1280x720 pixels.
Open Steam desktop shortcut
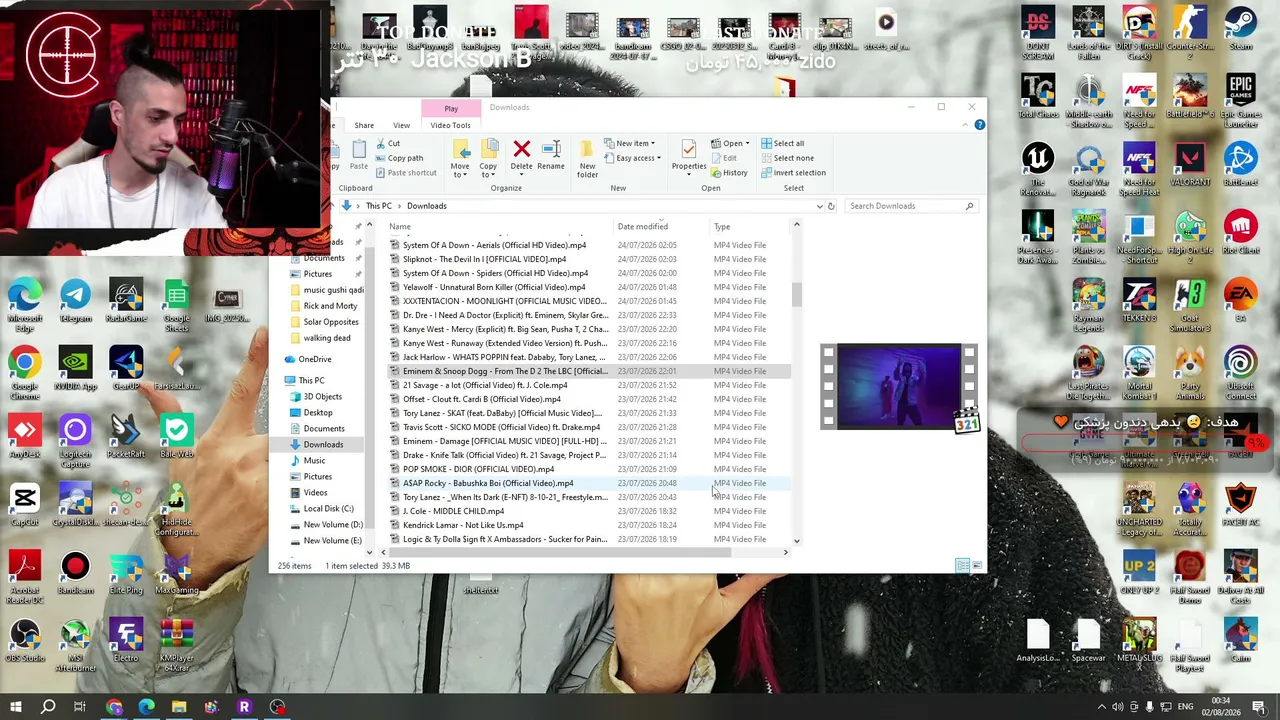(1240, 30)
